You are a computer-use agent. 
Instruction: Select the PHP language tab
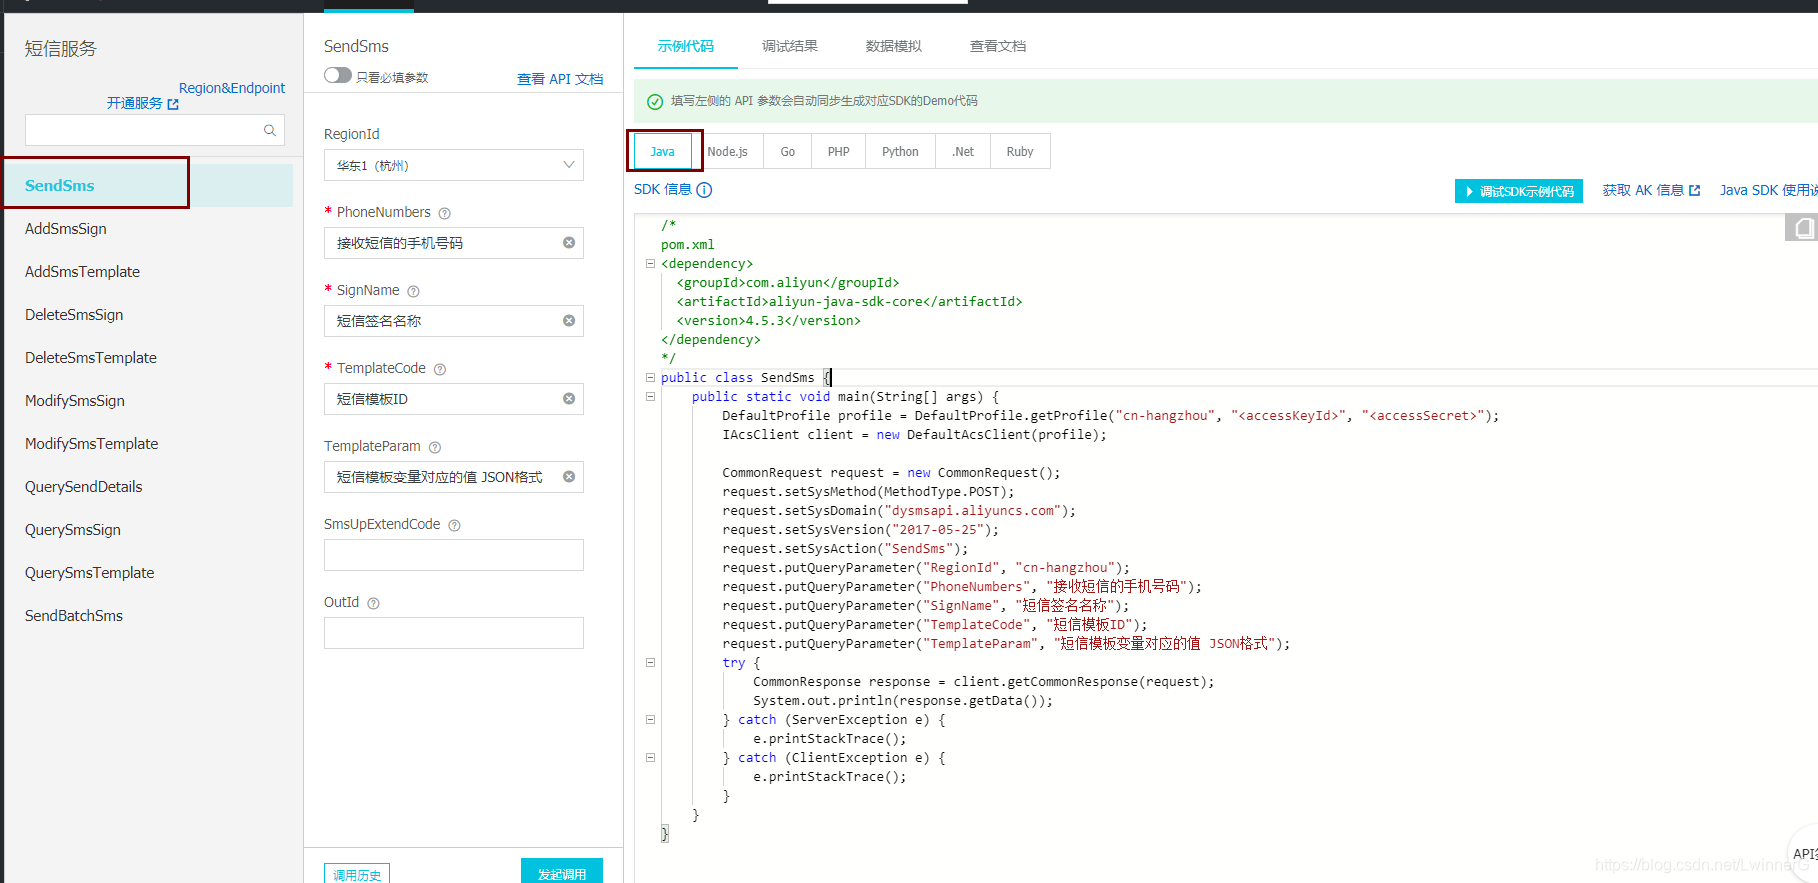pyautogui.click(x=839, y=152)
